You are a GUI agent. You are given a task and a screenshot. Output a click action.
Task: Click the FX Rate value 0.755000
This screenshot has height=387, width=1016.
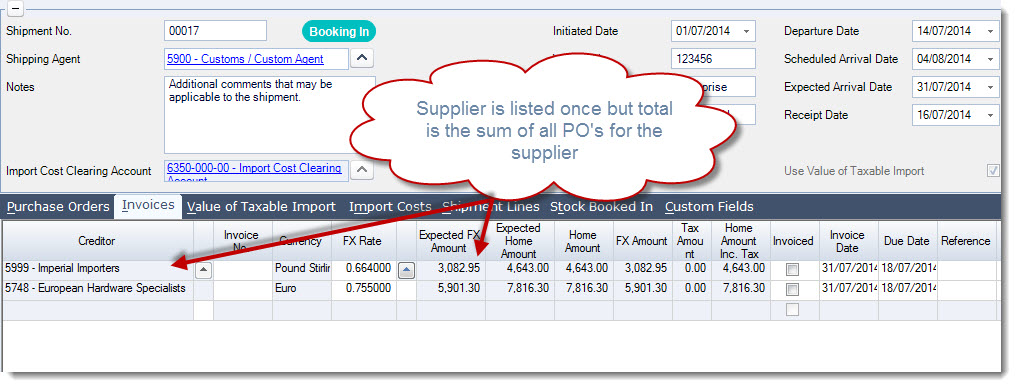364,289
